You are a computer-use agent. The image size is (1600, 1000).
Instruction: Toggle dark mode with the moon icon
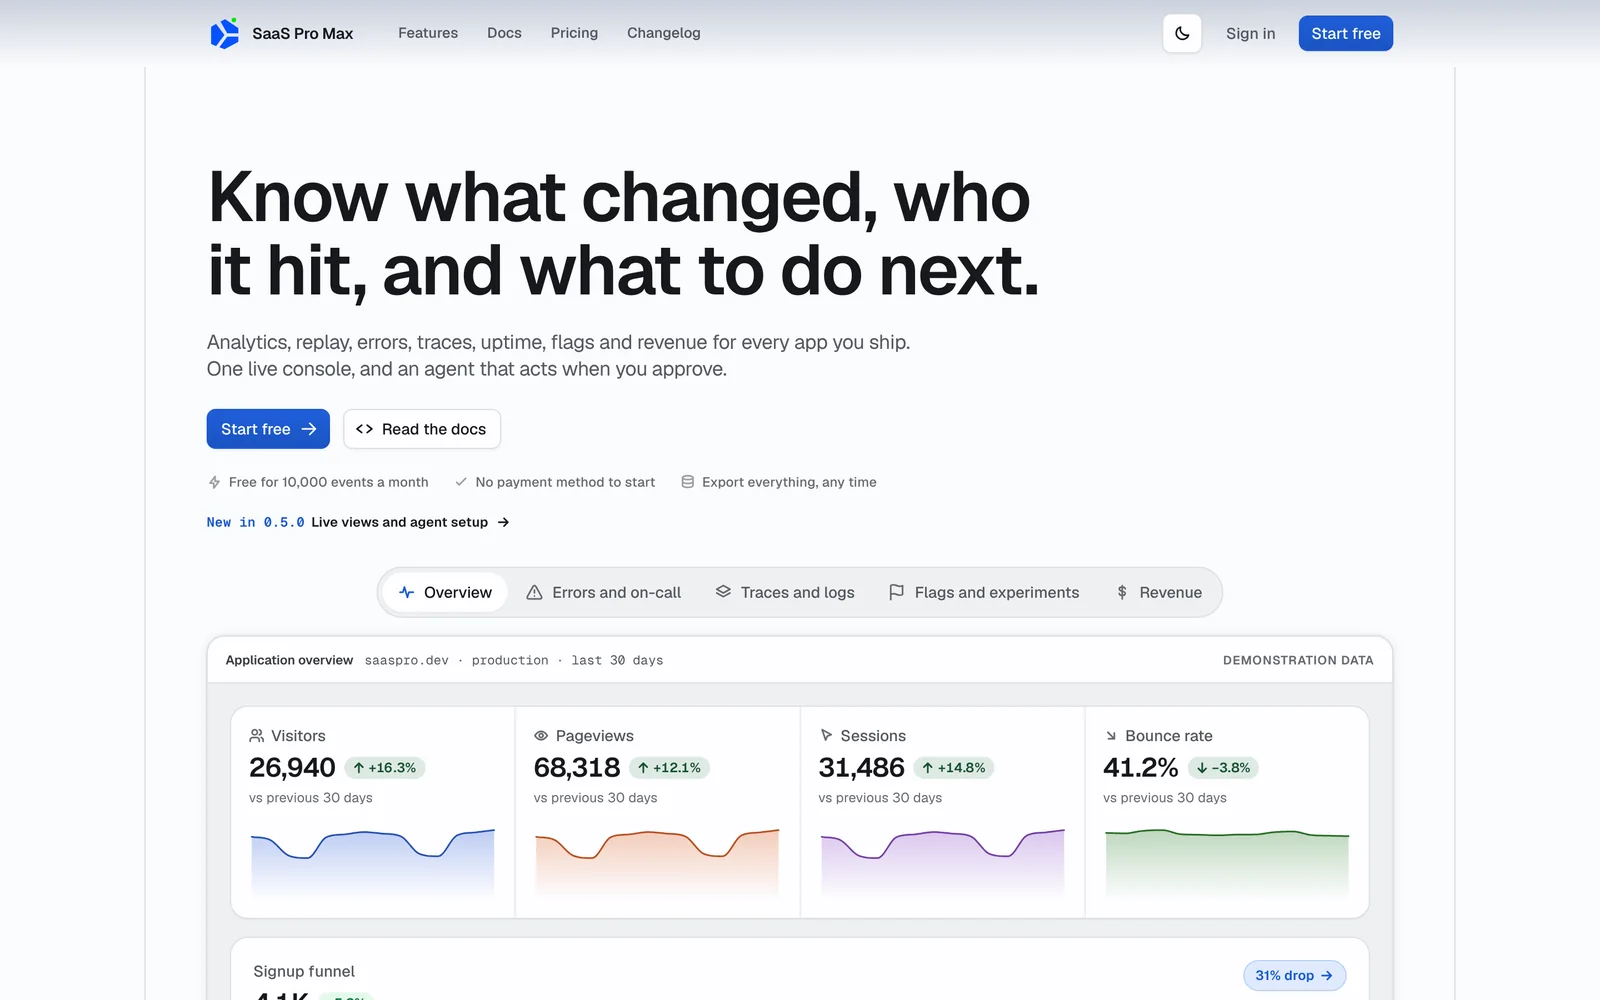1182,33
